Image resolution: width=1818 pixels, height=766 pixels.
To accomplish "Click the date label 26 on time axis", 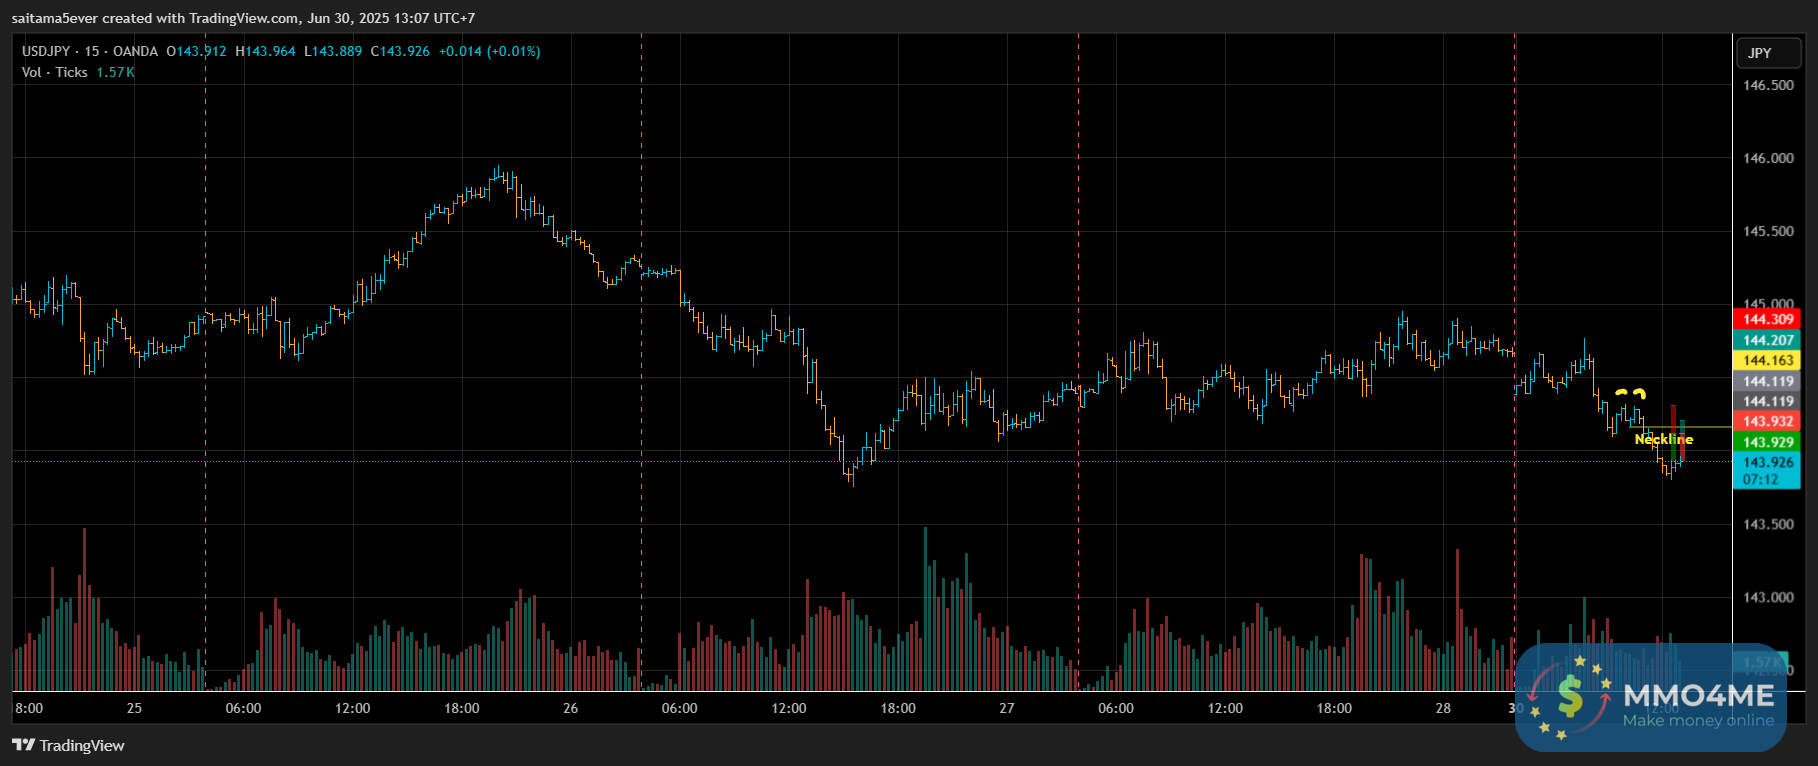I will click(x=570, y=708).
